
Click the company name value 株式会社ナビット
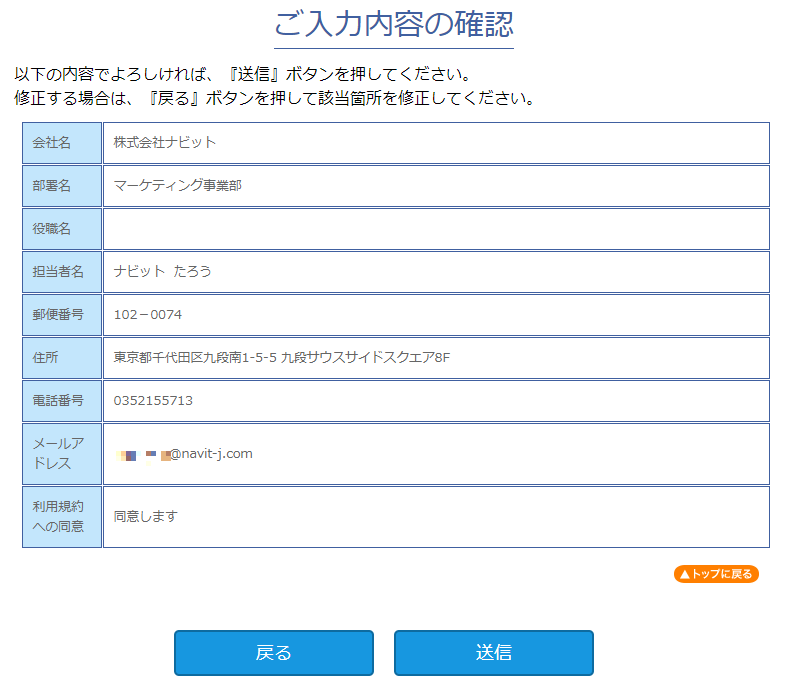click(165, 143)
